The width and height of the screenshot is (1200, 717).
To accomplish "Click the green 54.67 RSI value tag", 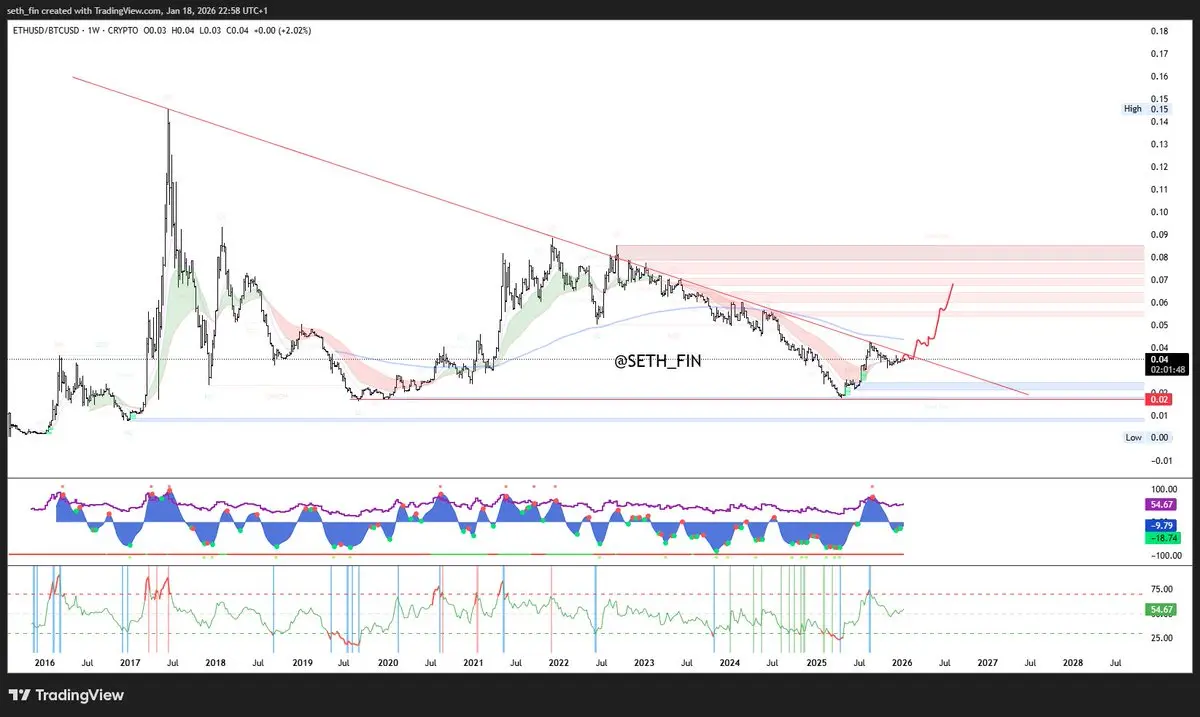I will tap(1163, 609).
